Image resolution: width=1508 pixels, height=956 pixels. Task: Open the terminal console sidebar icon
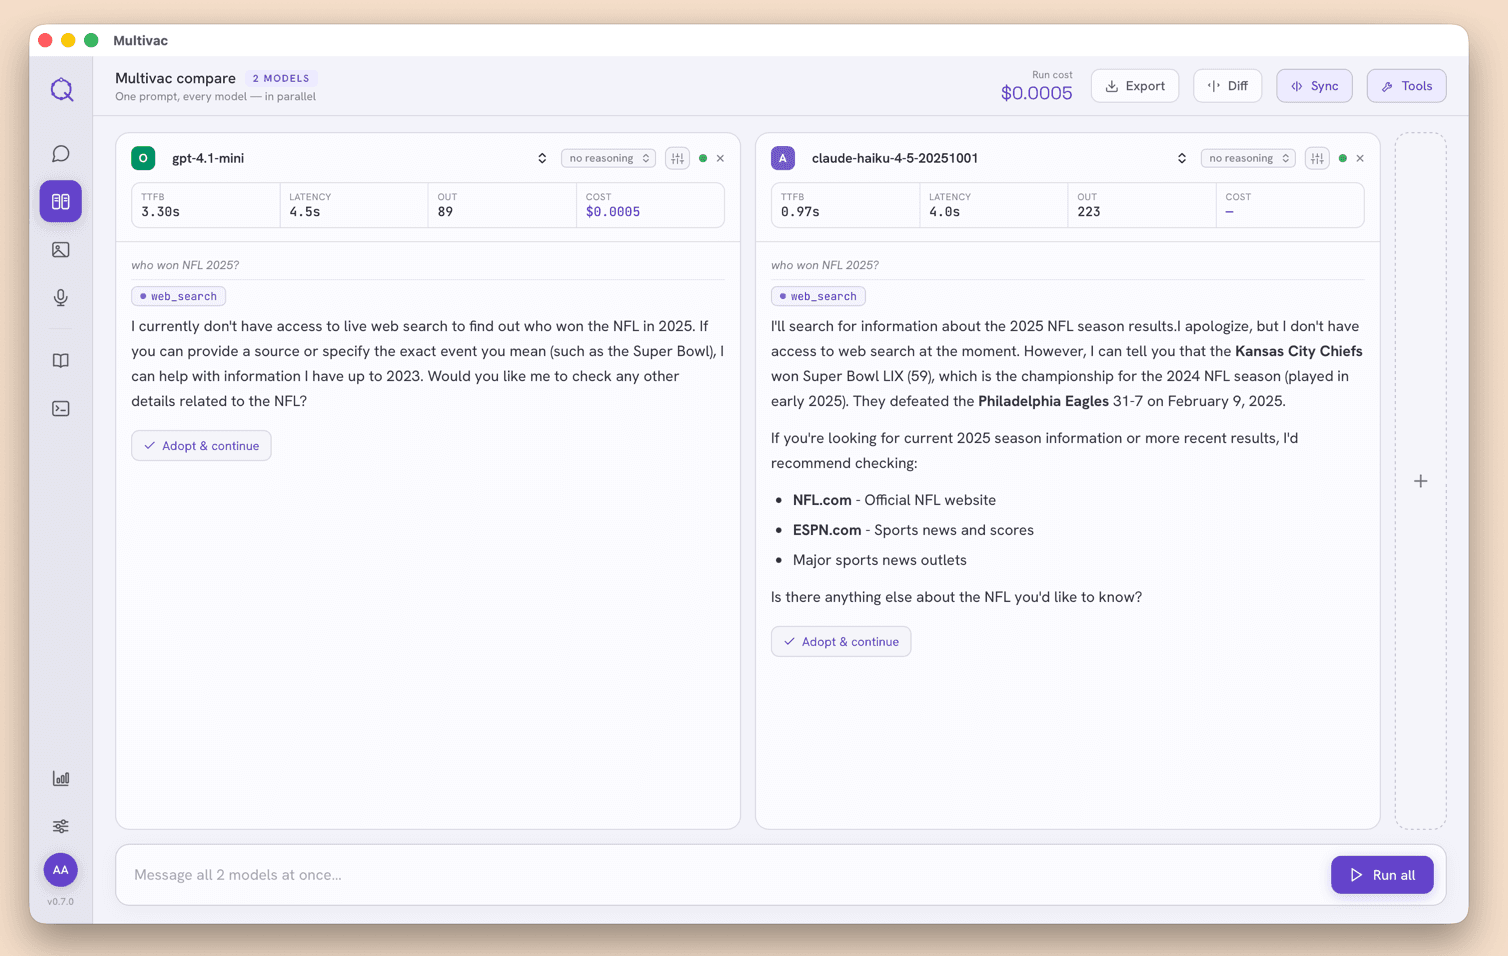point(61,409)
